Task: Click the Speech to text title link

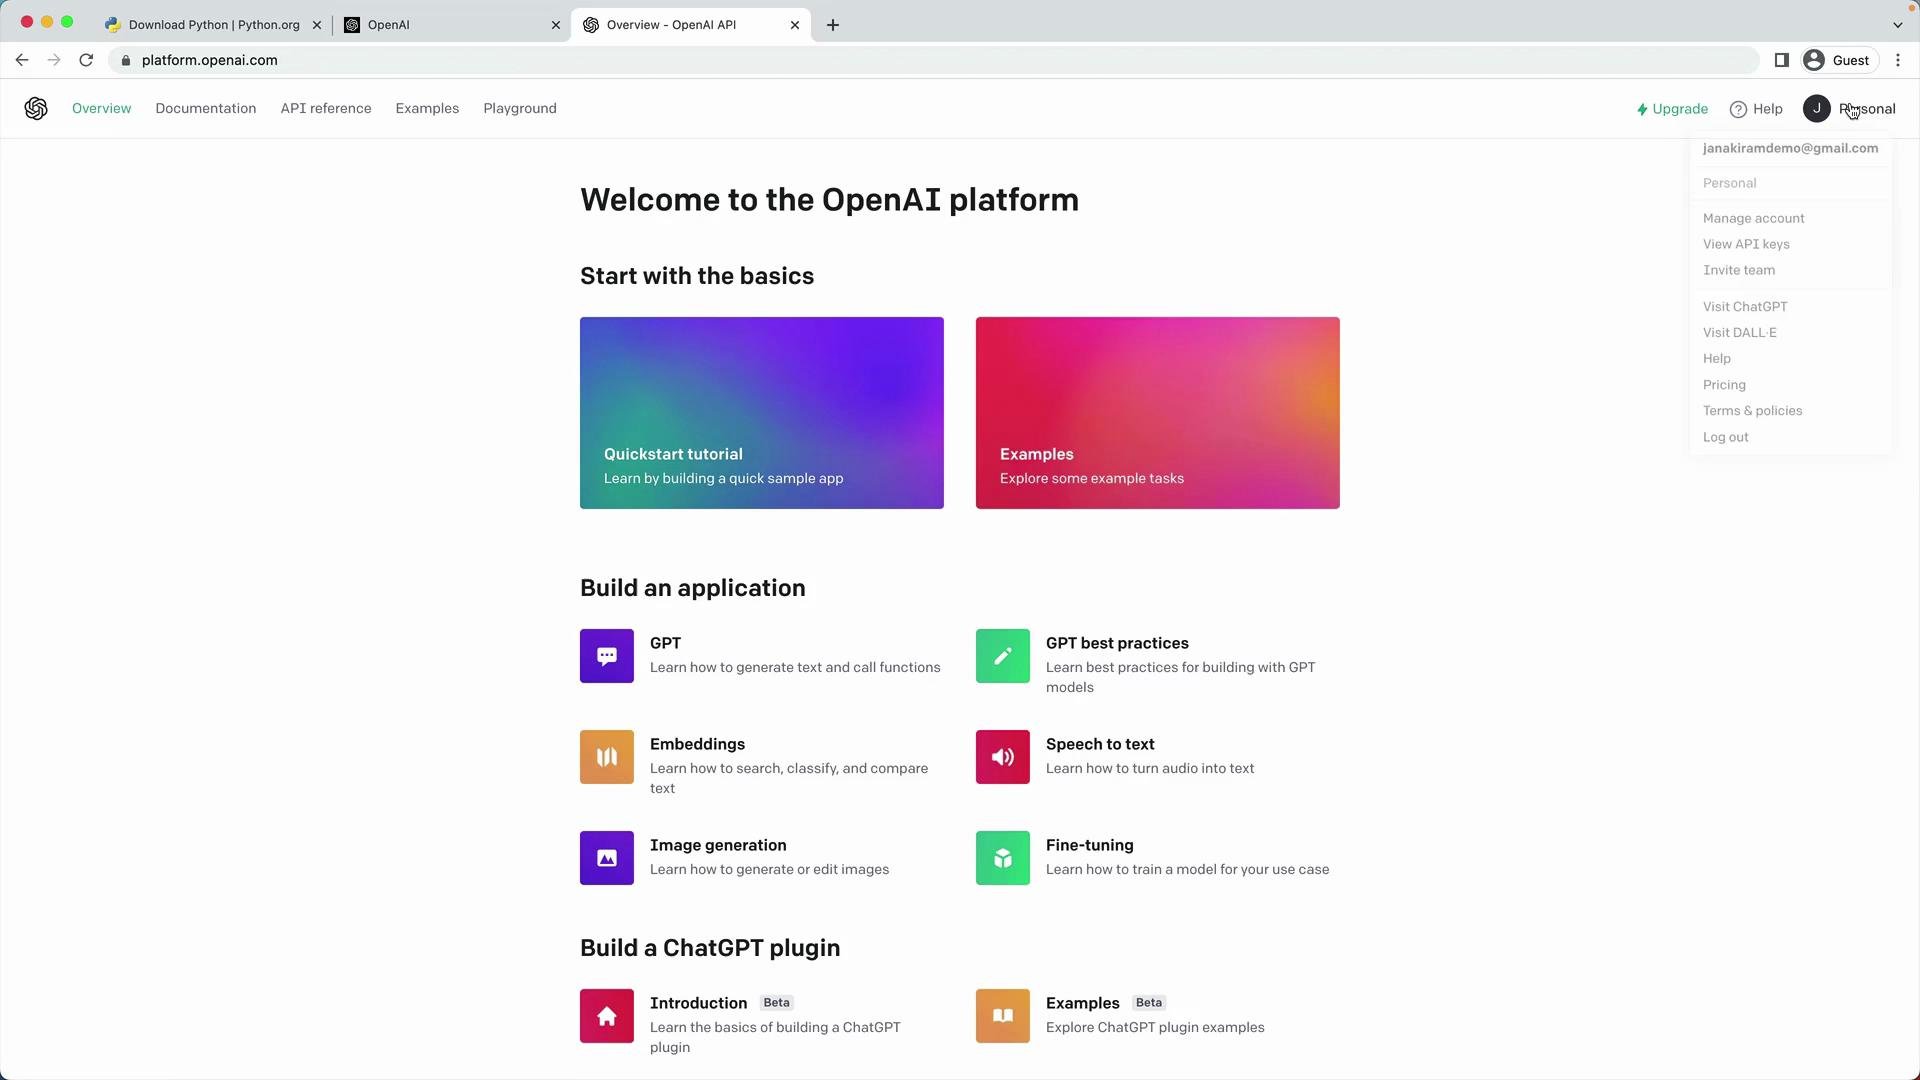Action: (1100, 744)
